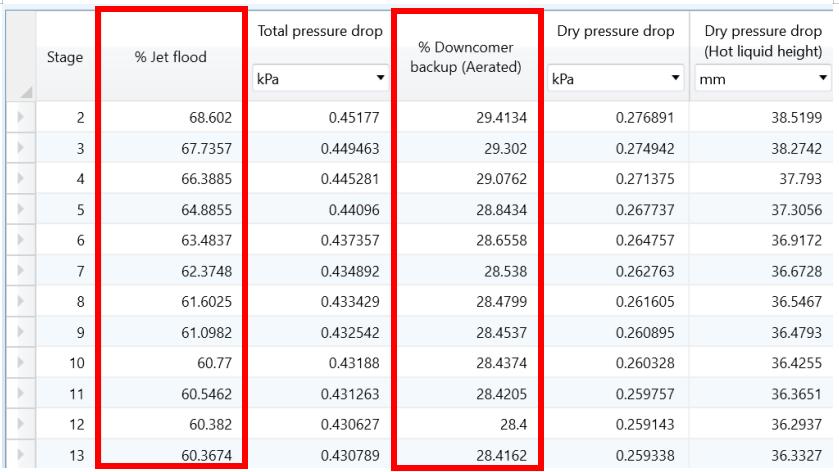
Task: Click the Dry pressure drop (Hot liquid height) header
Action: [x=763, y=40]
